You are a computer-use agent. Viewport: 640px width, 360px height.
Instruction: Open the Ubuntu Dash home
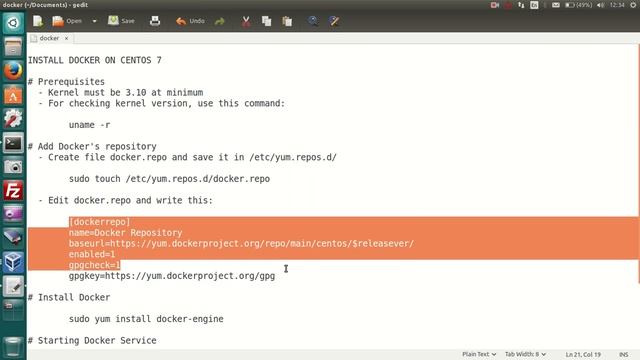(13, 23)
